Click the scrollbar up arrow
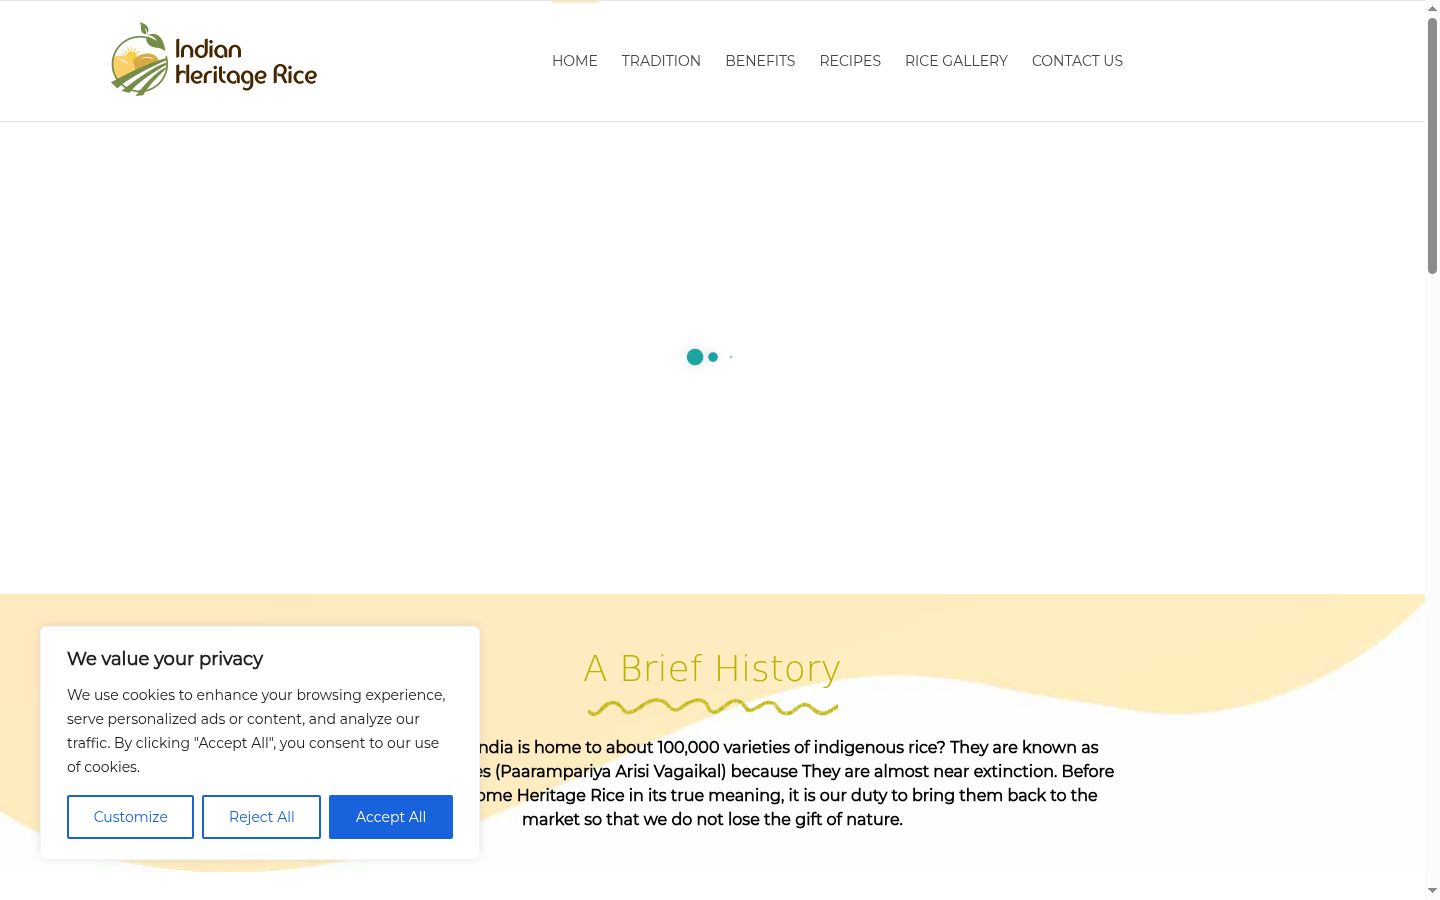The height and width of the screenshot is (900, 1440). (x=1432, y=8)
